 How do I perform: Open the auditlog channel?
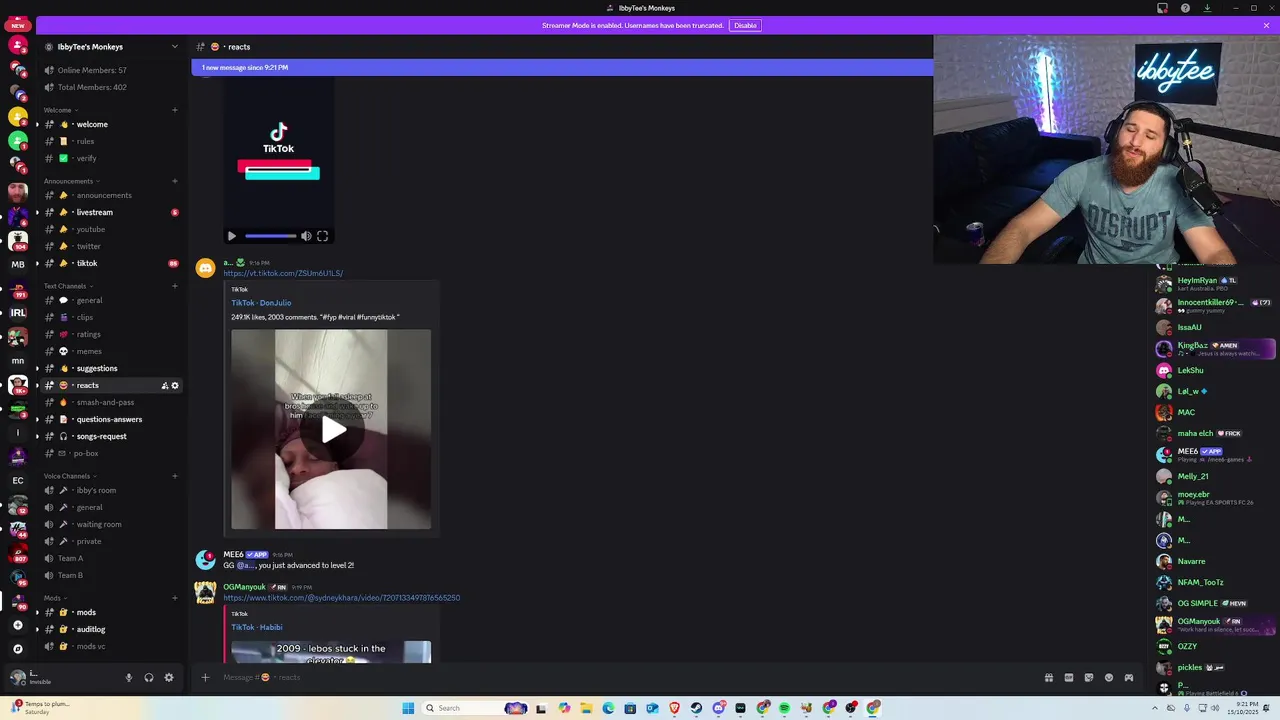coord(110,629)
